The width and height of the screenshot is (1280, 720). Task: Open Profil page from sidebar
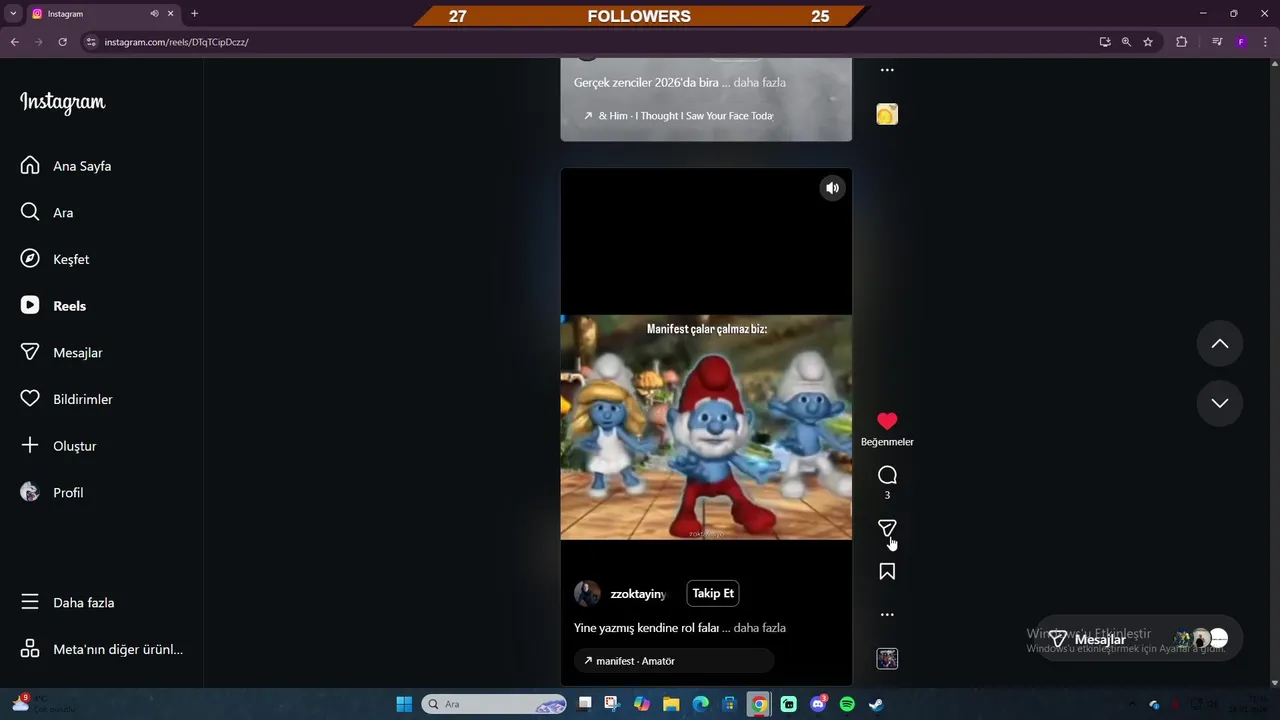coord(52,492)
